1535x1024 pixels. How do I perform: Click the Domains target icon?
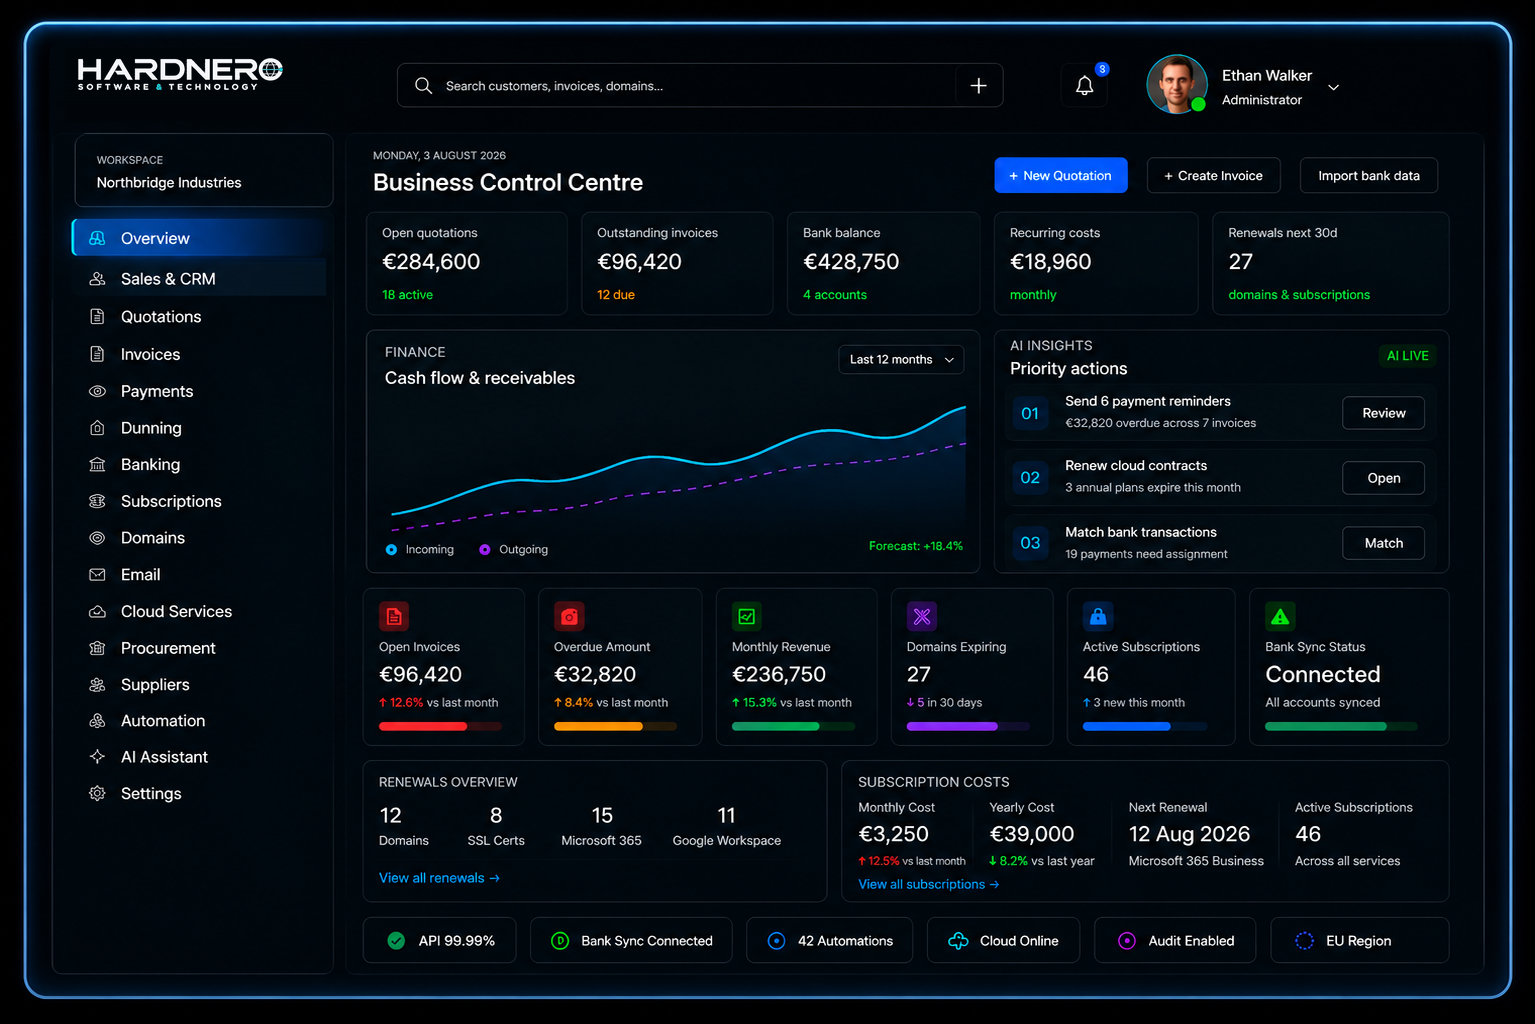tap(97, 538)
